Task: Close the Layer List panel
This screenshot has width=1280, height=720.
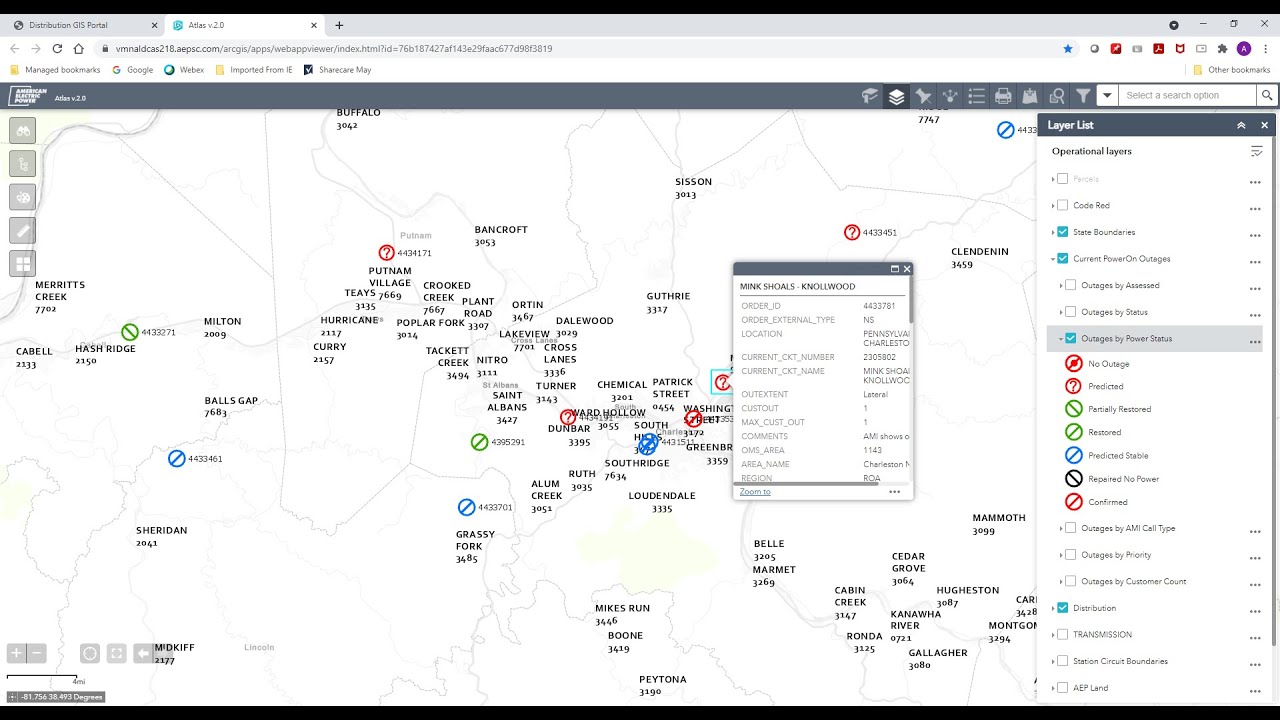Action: point(1264,125)
